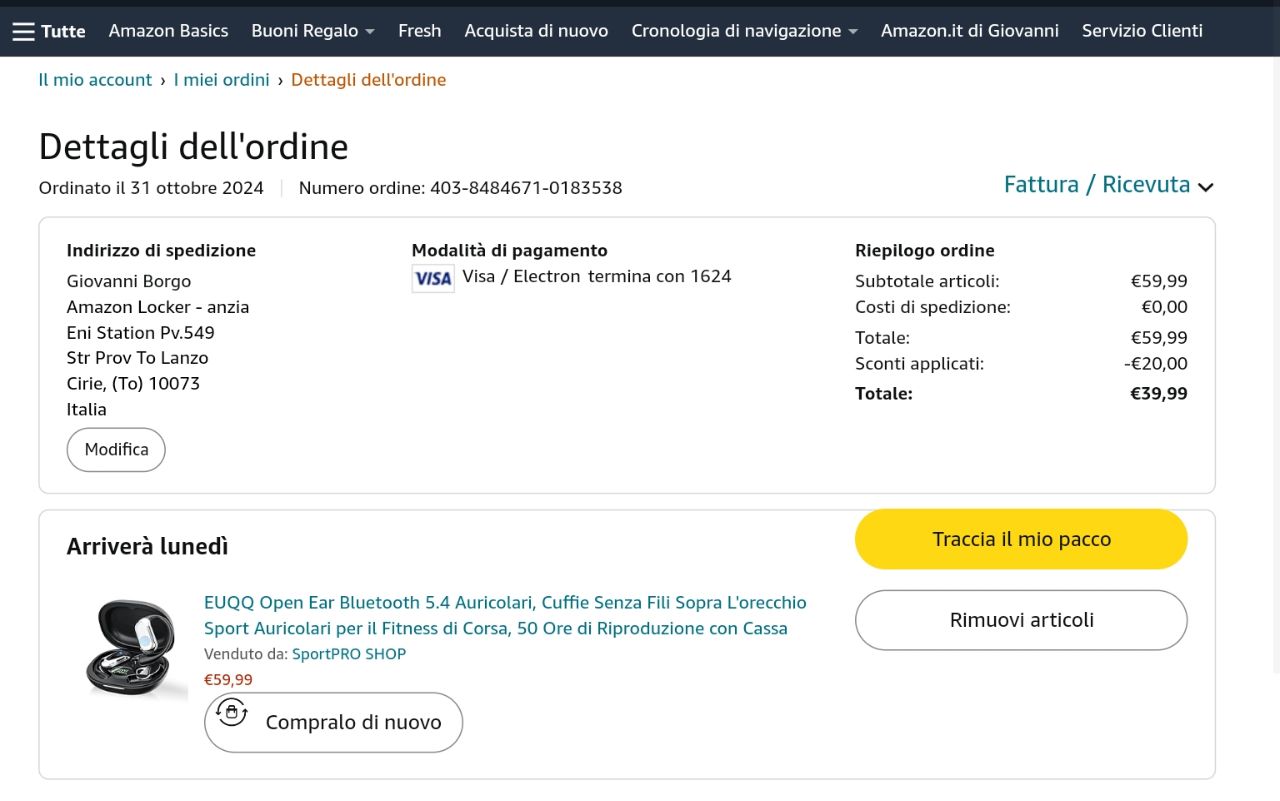The image size is (1280, 801).
Task: Navigate to Il mio account breadcrumb
Action: (95, 80)
